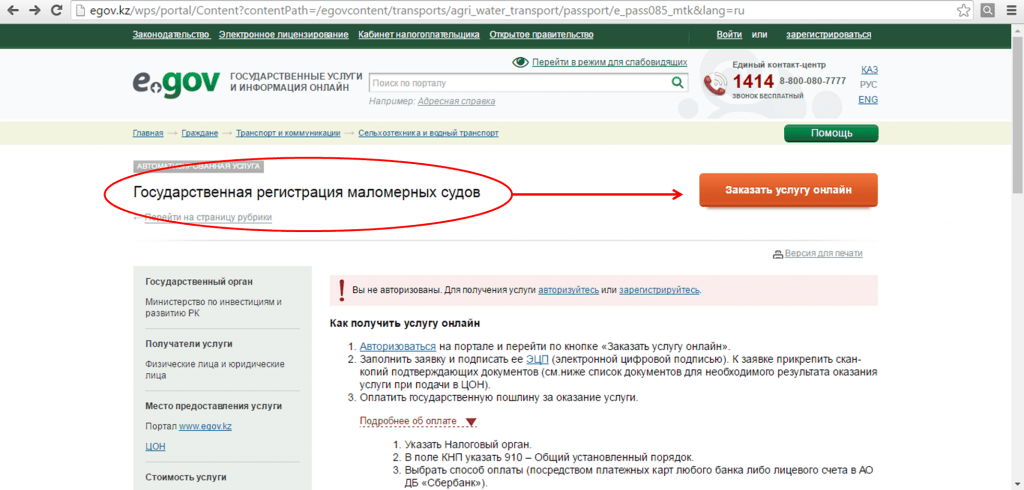Open 'Электронное лицензирование' in top menu
Image resolution: width=1024 pixels, height=490 pixels.
[x=283, y=35]
